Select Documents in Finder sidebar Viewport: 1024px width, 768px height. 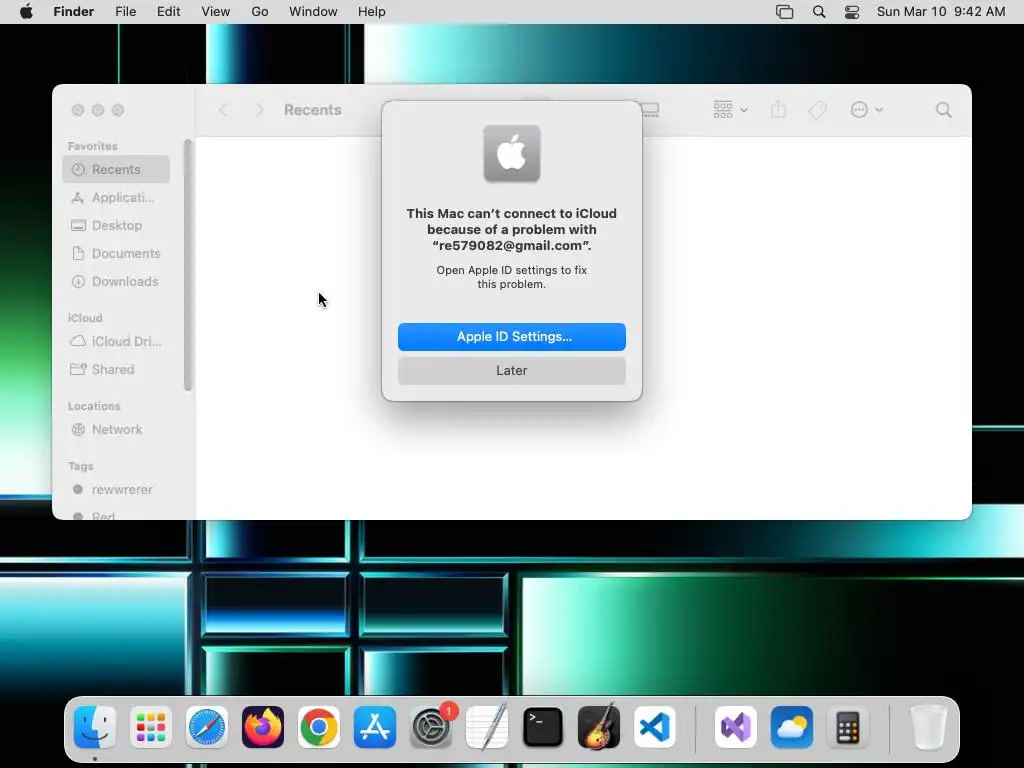coord(116,254)
